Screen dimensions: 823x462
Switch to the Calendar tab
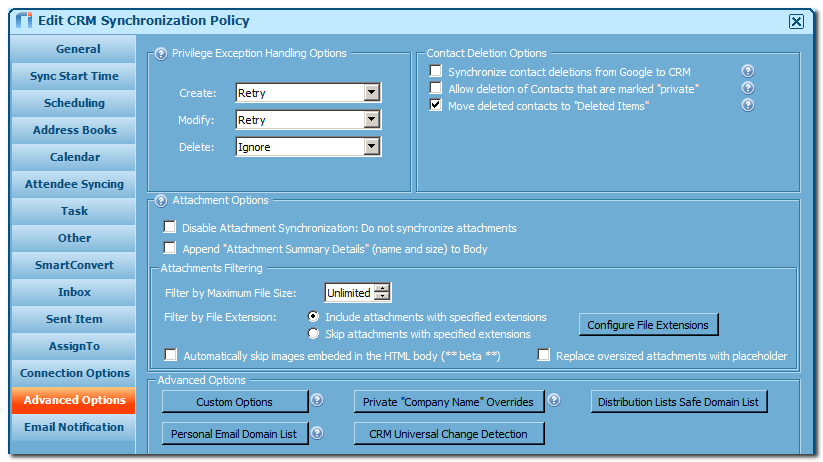coord(73,157)
